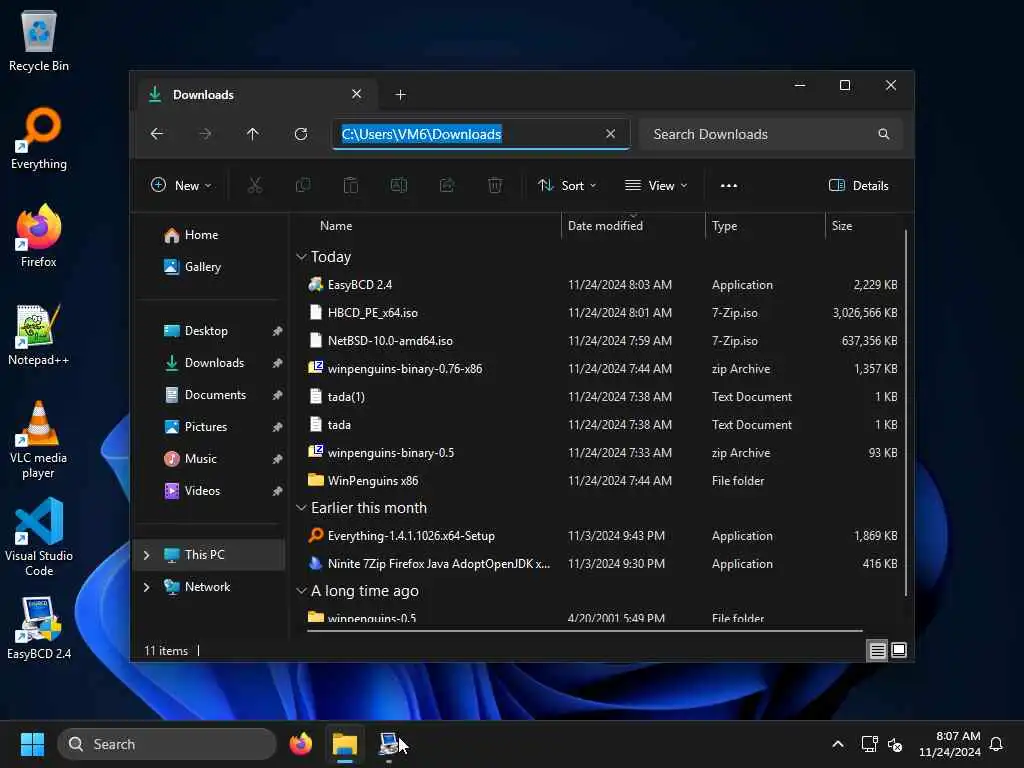Click the Rename icon in toolbar

(x=398, y=185)
